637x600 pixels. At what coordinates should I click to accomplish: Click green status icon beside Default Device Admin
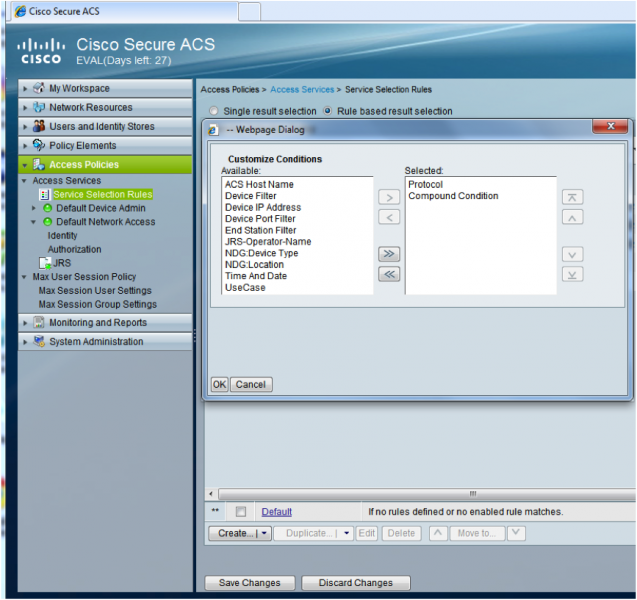click(x=48, y=208)
